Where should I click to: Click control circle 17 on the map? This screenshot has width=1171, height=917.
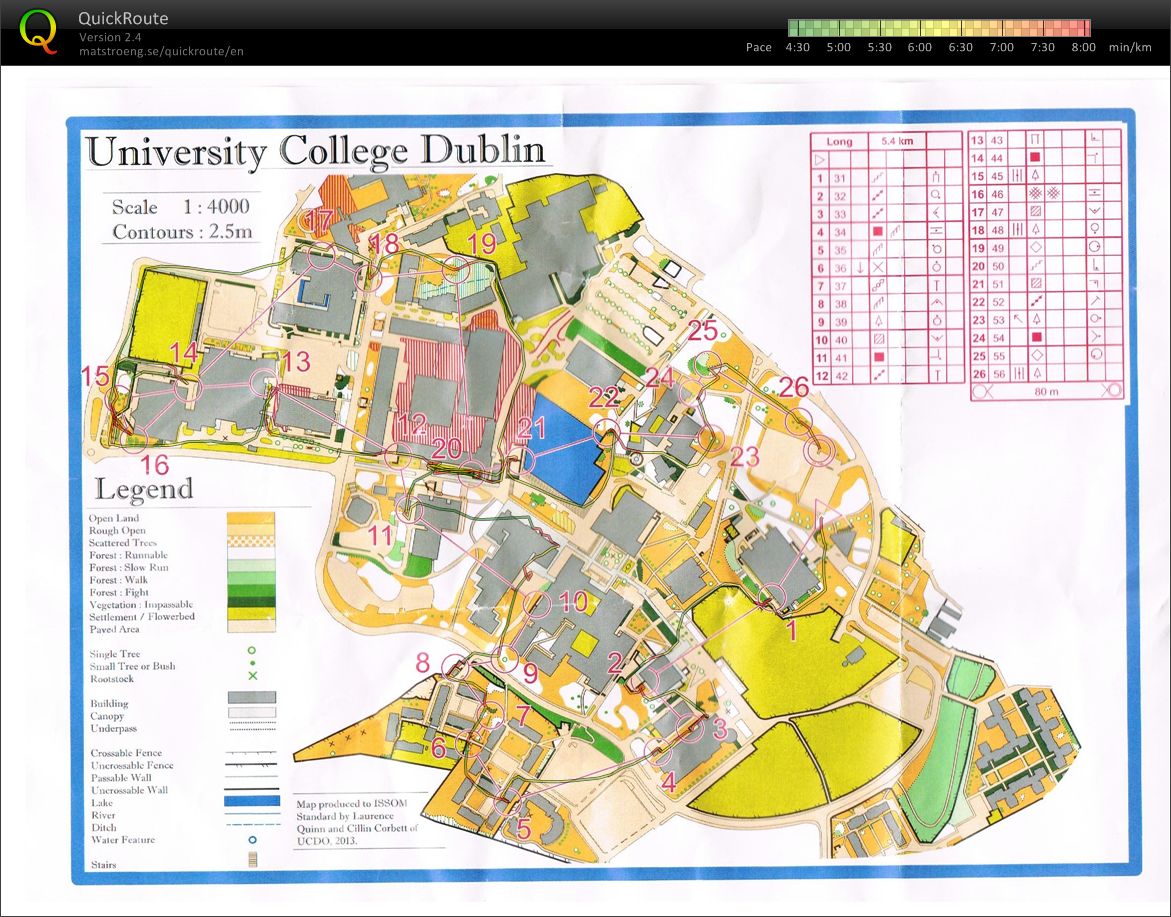click(323, 256)
